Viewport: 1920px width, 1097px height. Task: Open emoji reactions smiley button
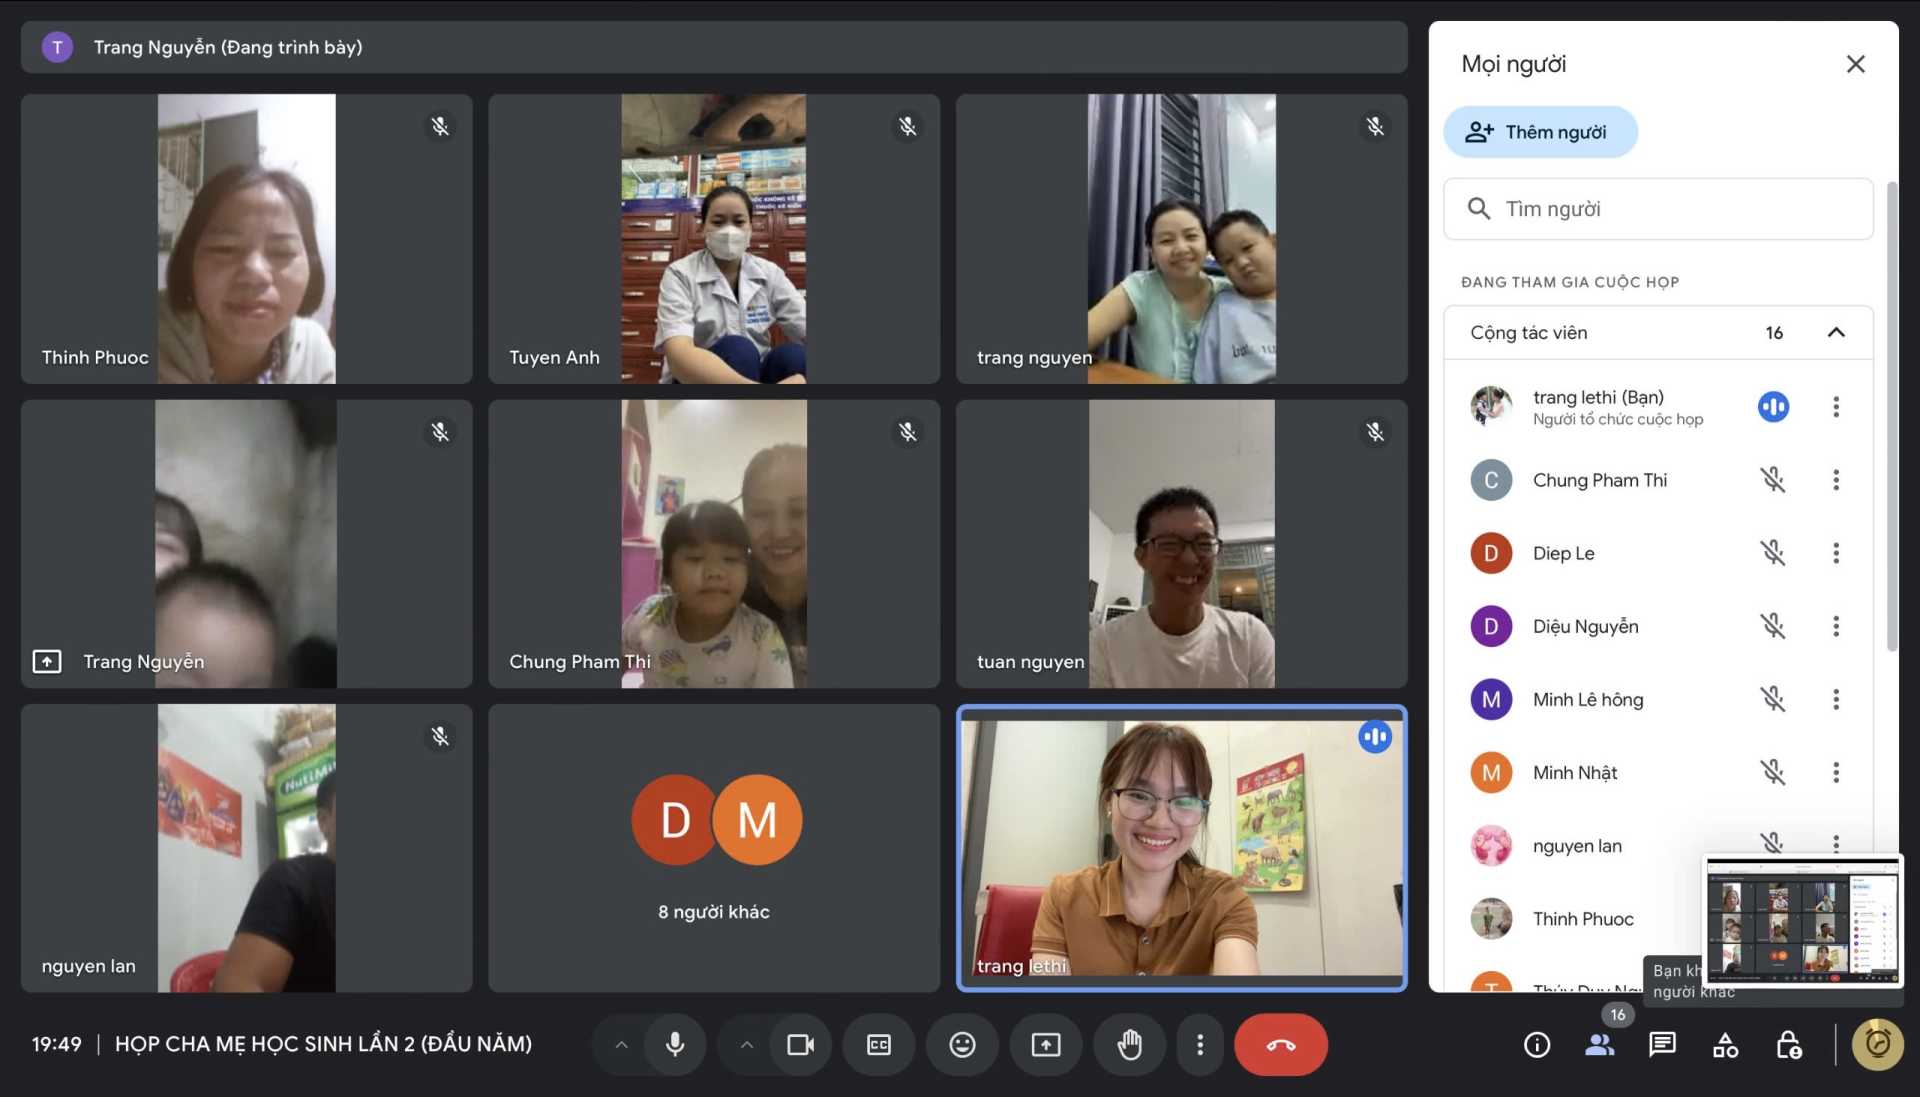pos(962,1045)
